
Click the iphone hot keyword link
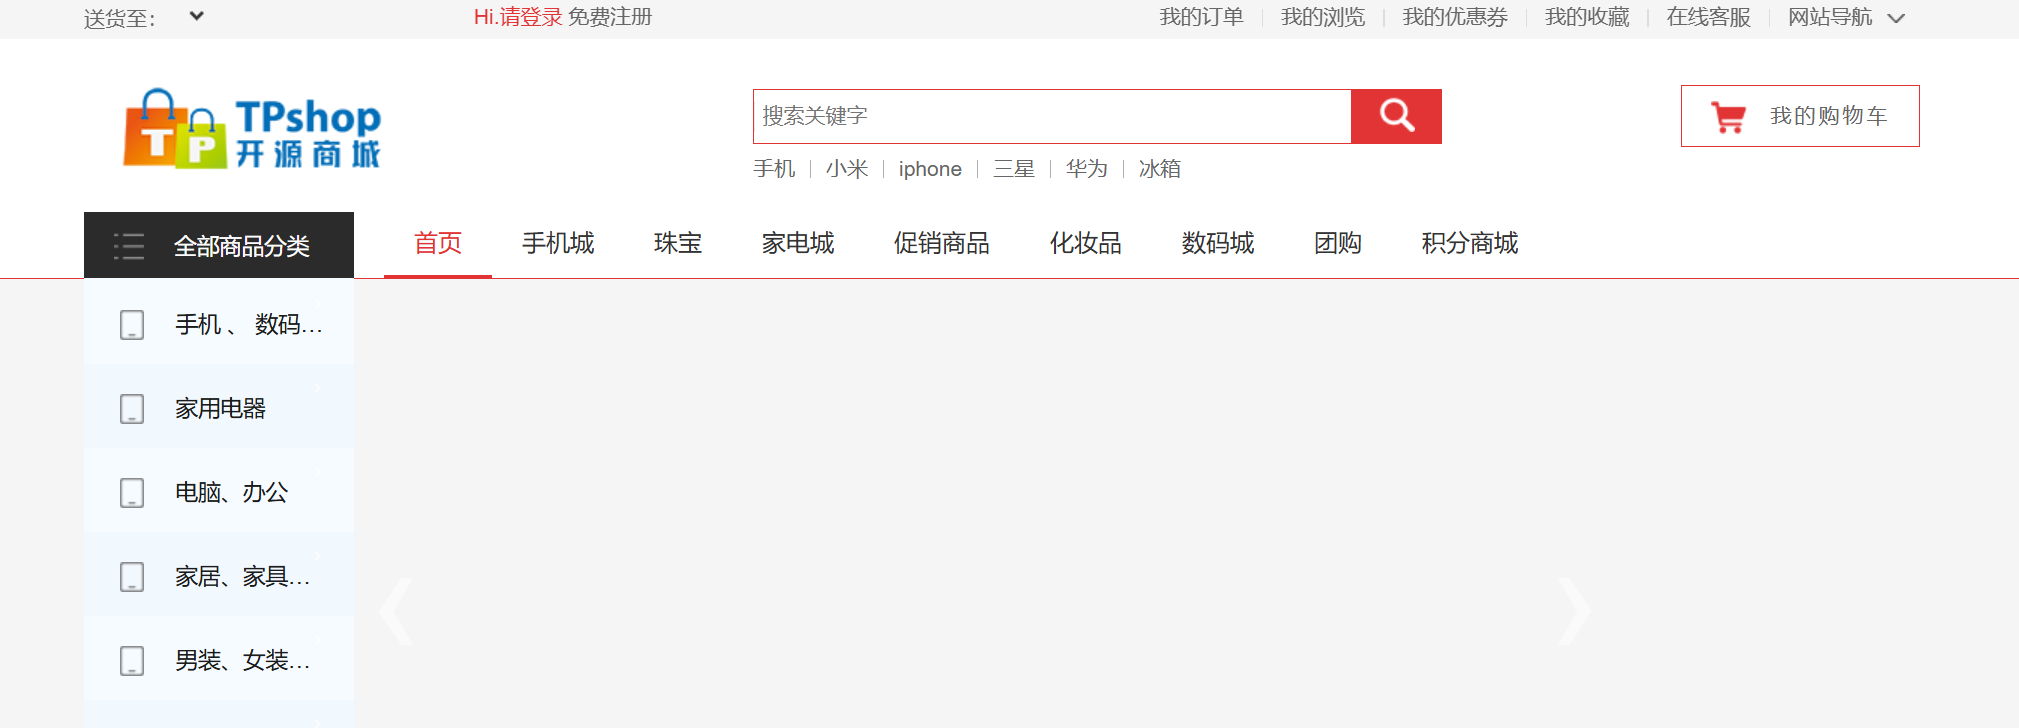point(930,169)
